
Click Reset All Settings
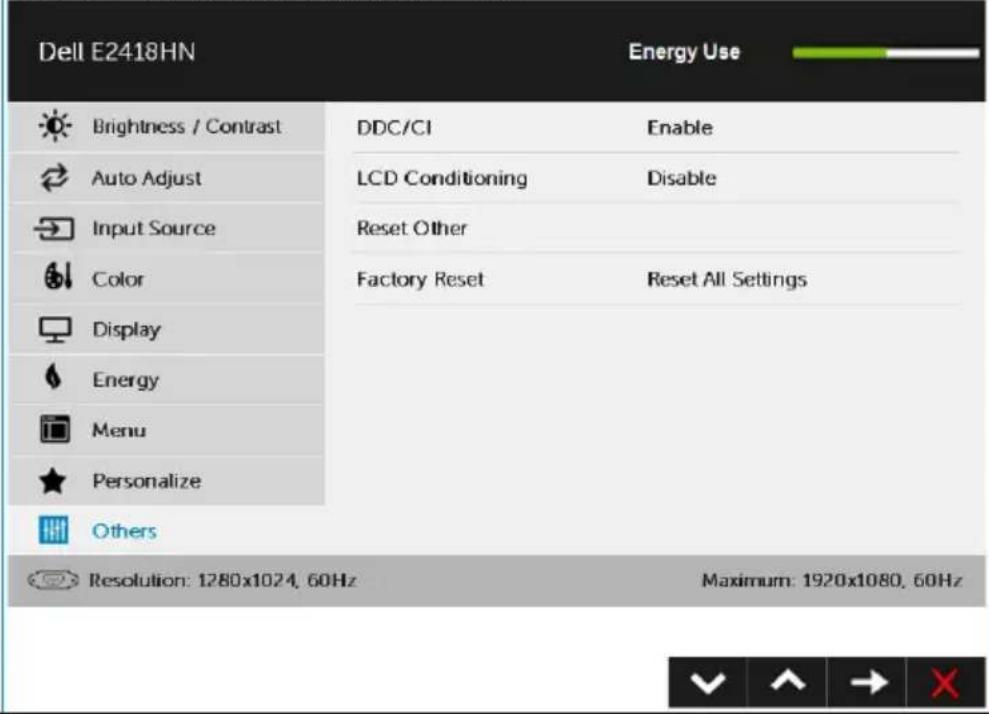727,279
